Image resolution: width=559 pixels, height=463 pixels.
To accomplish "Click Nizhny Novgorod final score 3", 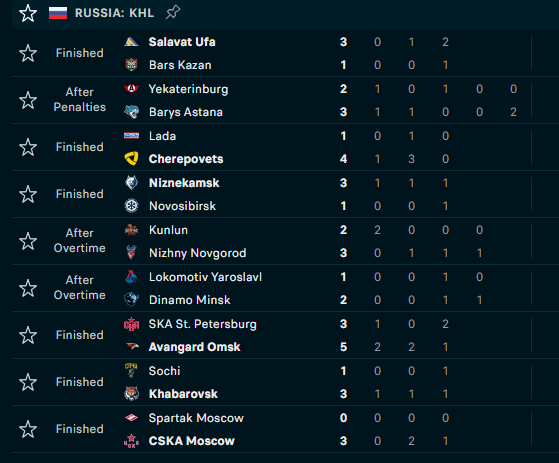I will [x=343, y=253].
